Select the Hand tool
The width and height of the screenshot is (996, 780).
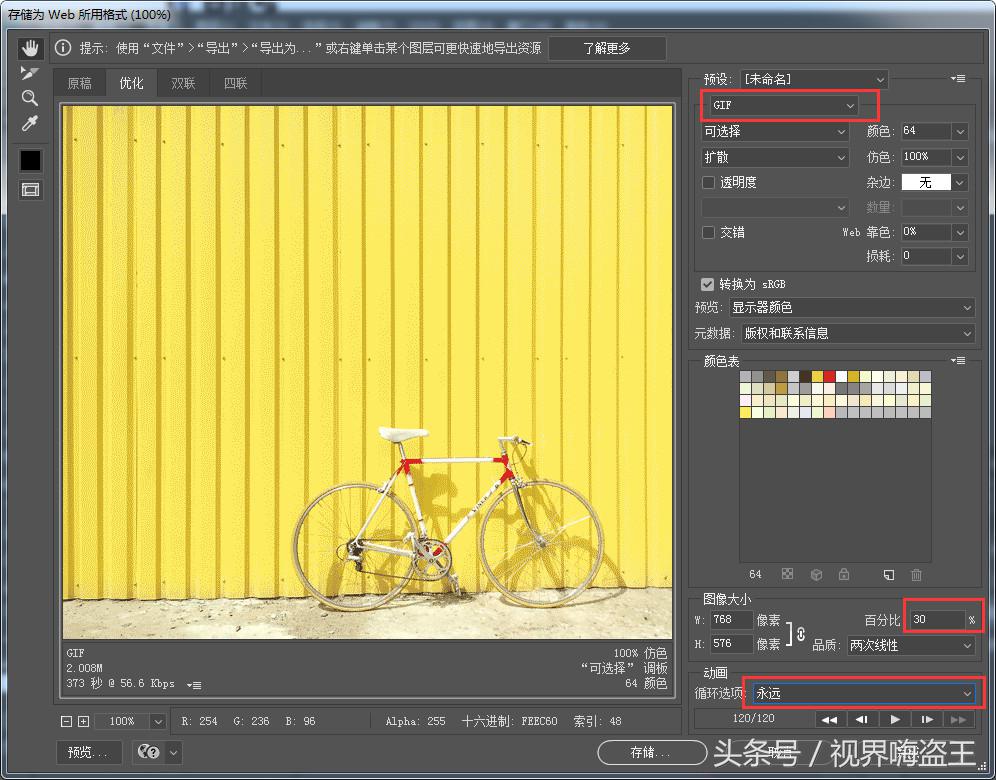30,46
